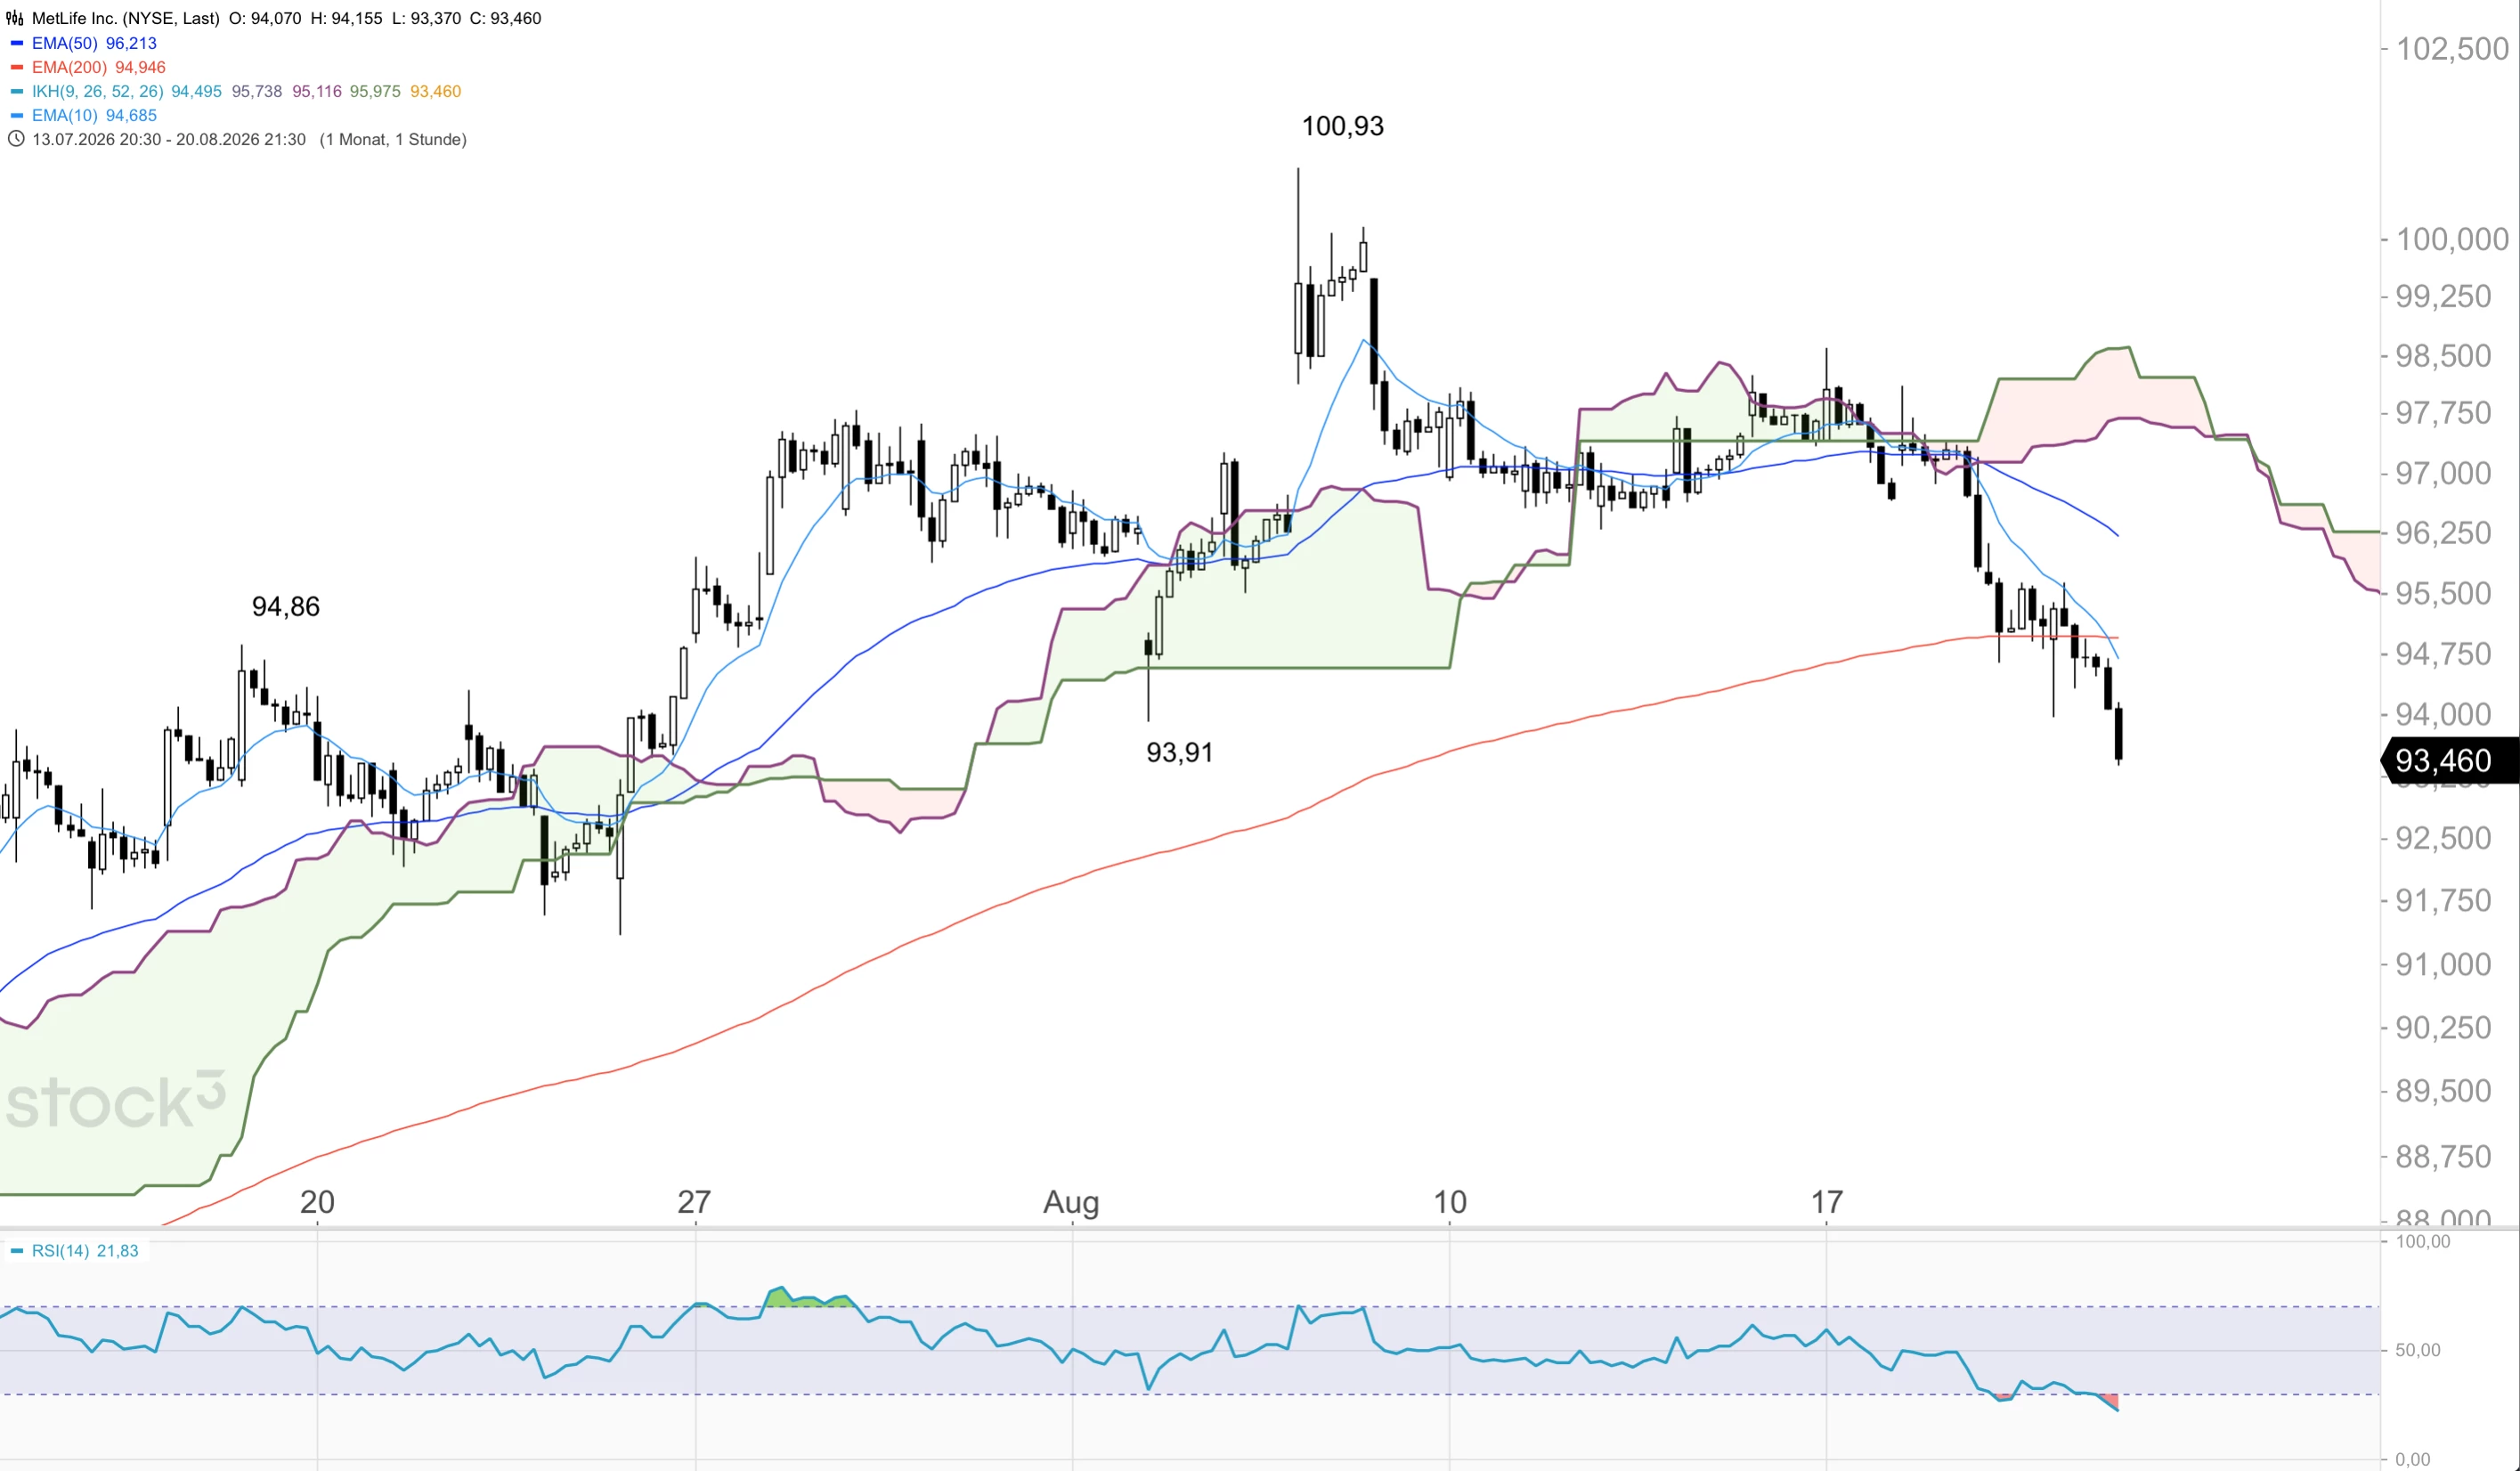Click the high annotation 100,93

1343,126
